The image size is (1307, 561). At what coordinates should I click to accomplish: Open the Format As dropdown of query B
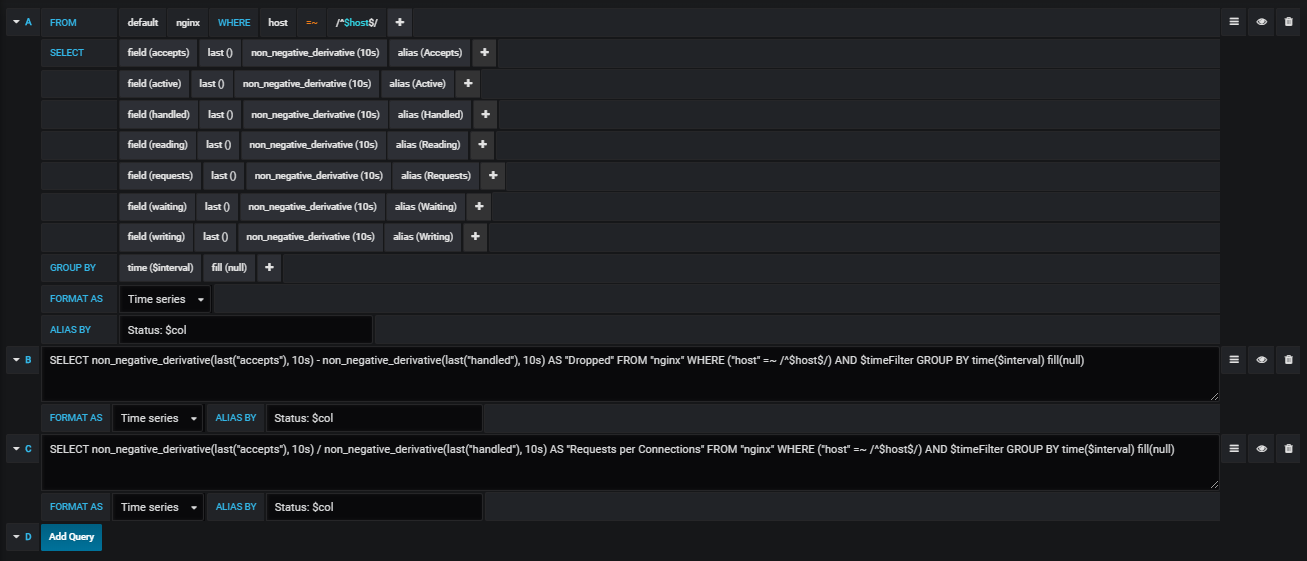pos(157,418)
